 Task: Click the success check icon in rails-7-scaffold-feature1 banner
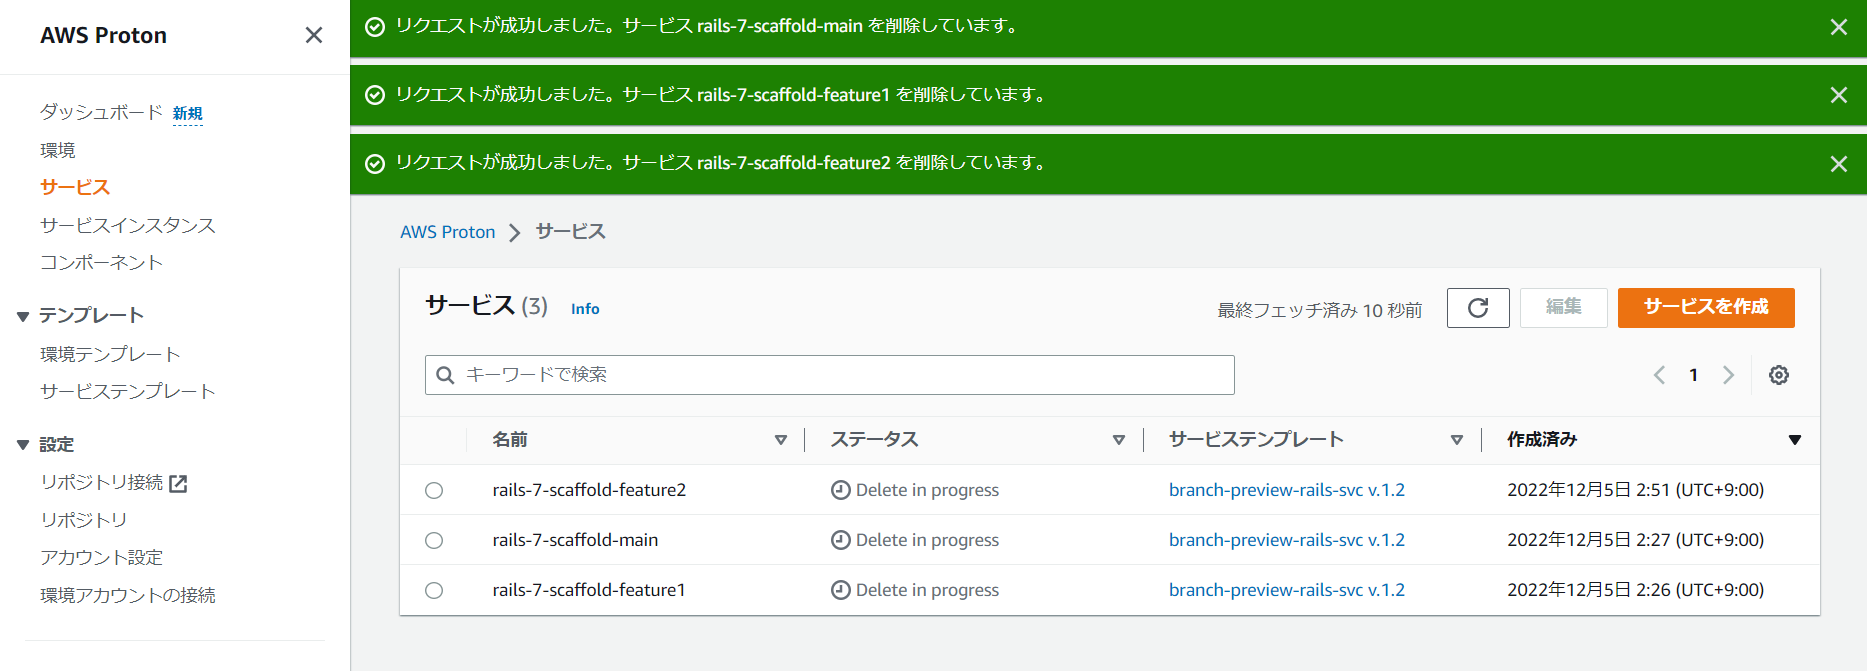click(x=375, y=95)
